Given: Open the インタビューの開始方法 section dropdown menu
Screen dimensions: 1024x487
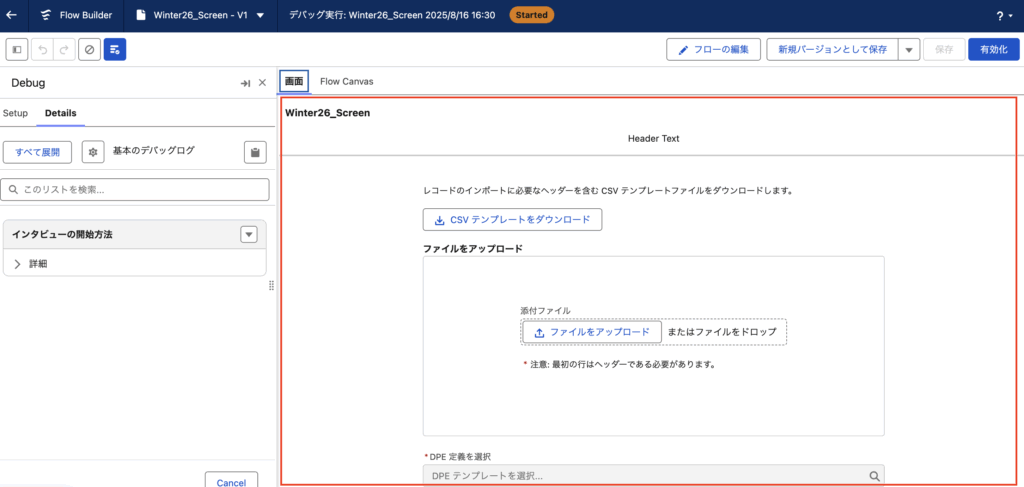Looking at the screenshot, I should [249, 234].
